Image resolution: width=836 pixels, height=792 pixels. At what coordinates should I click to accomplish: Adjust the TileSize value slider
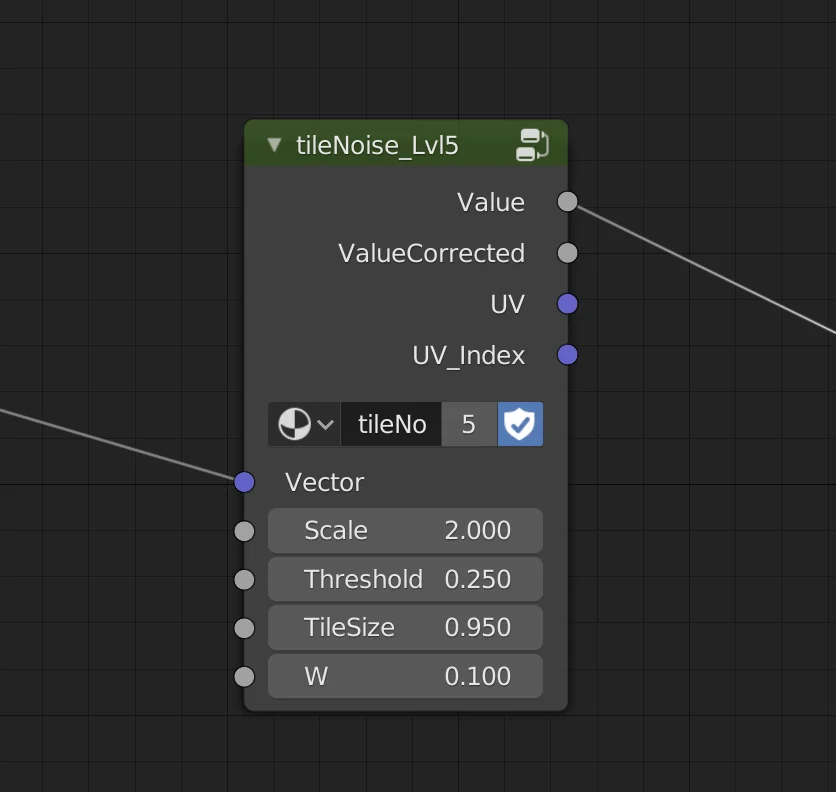coord(405,628)
